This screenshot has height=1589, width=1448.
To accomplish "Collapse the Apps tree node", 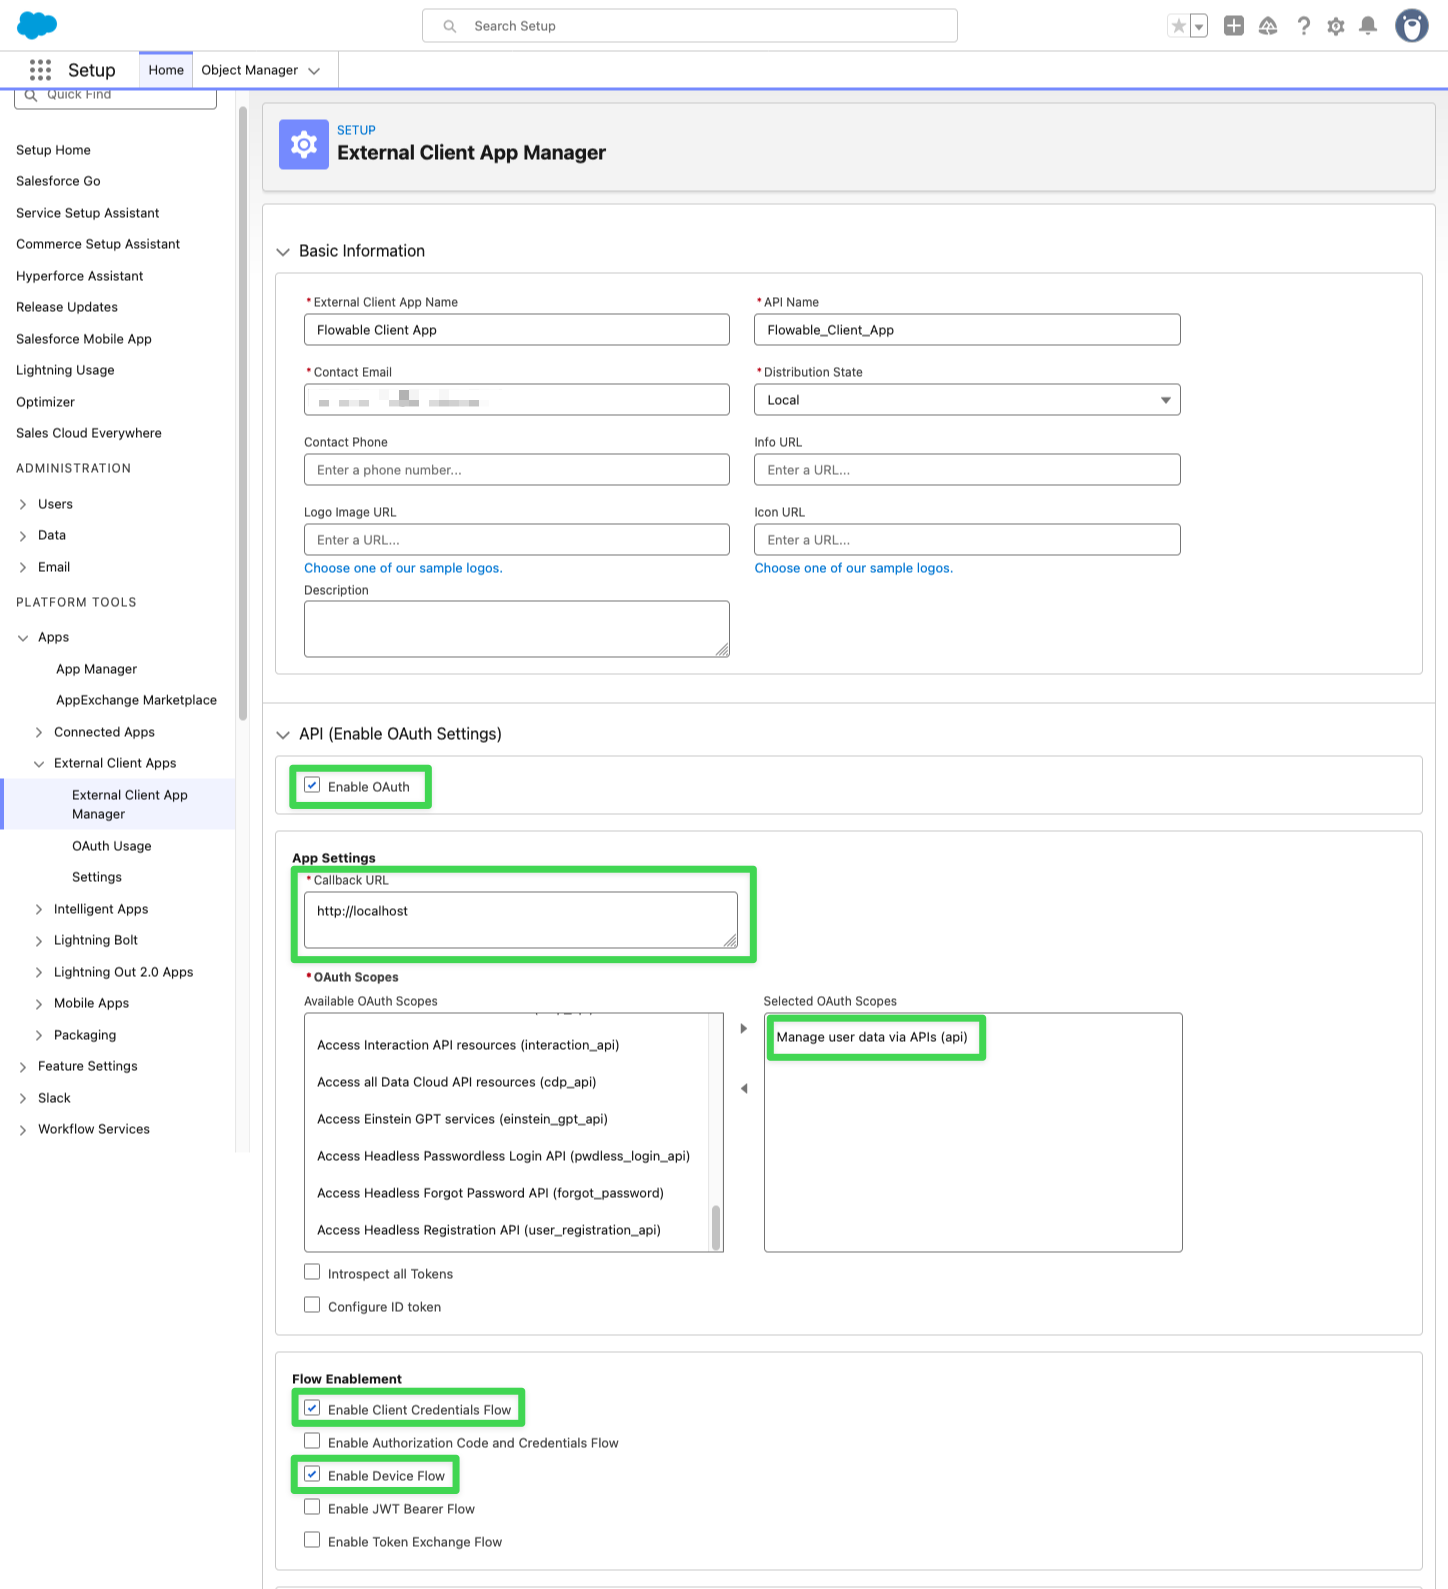I will (23, 638).
